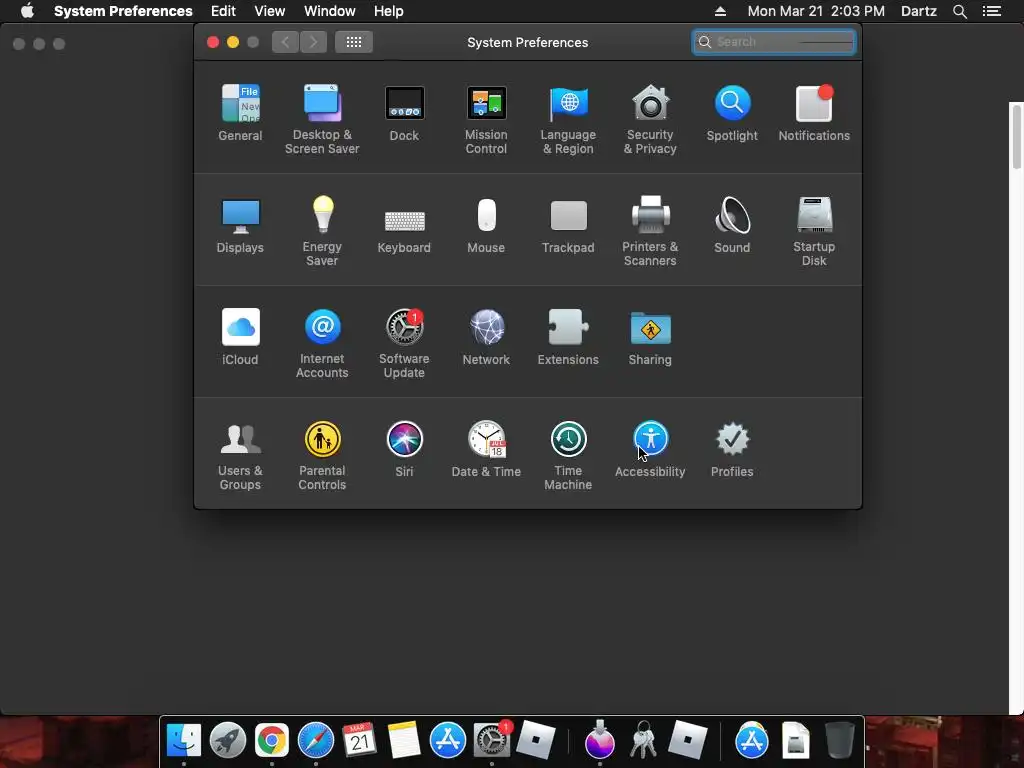Viewport: 1024px width, 768px height.
Task: Open the Trash in the Dock
Action: (840, 741)
